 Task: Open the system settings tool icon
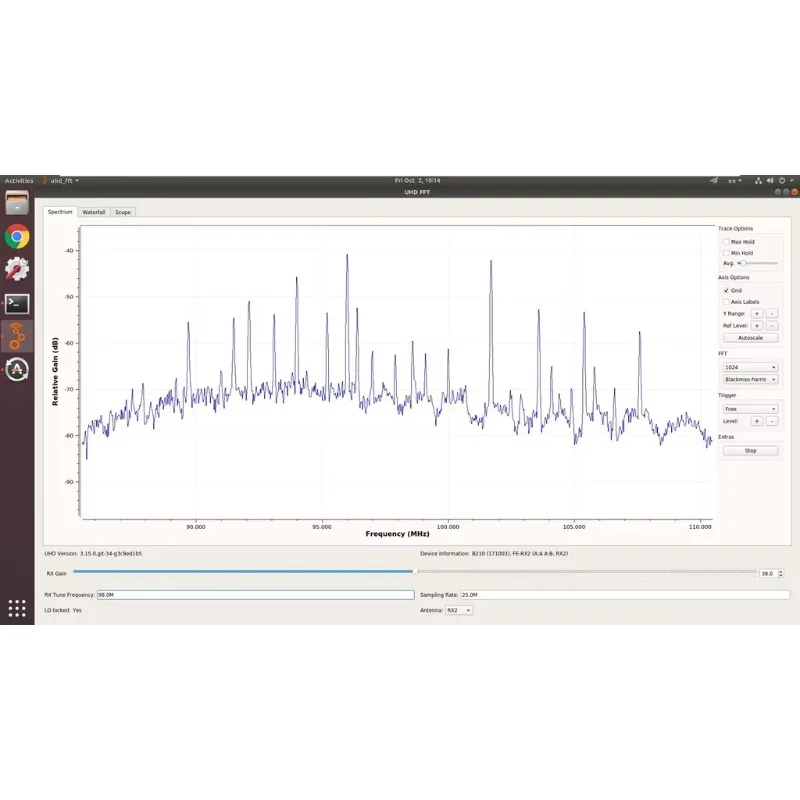coord(17,269)
